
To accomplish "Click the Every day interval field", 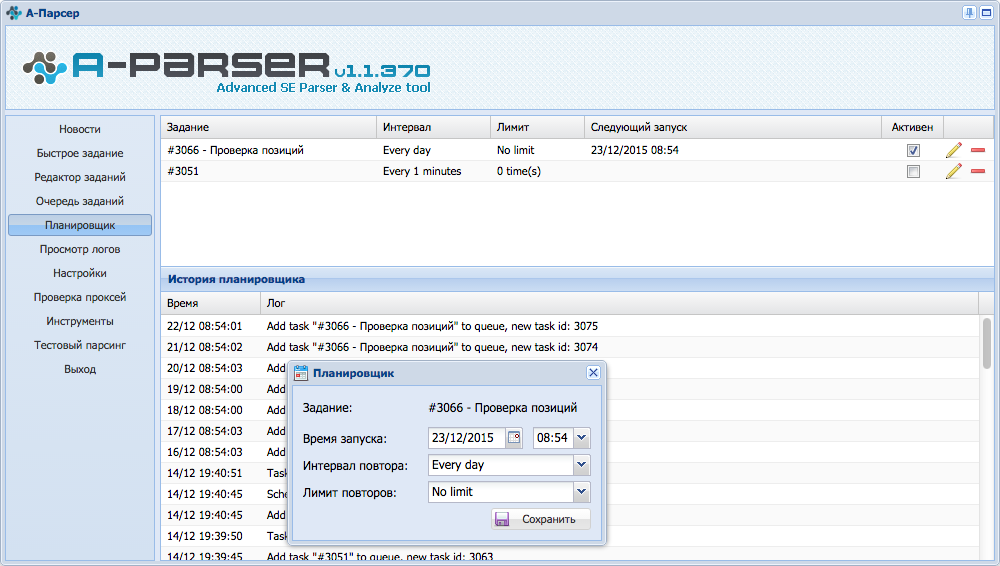I will [501, 465].
